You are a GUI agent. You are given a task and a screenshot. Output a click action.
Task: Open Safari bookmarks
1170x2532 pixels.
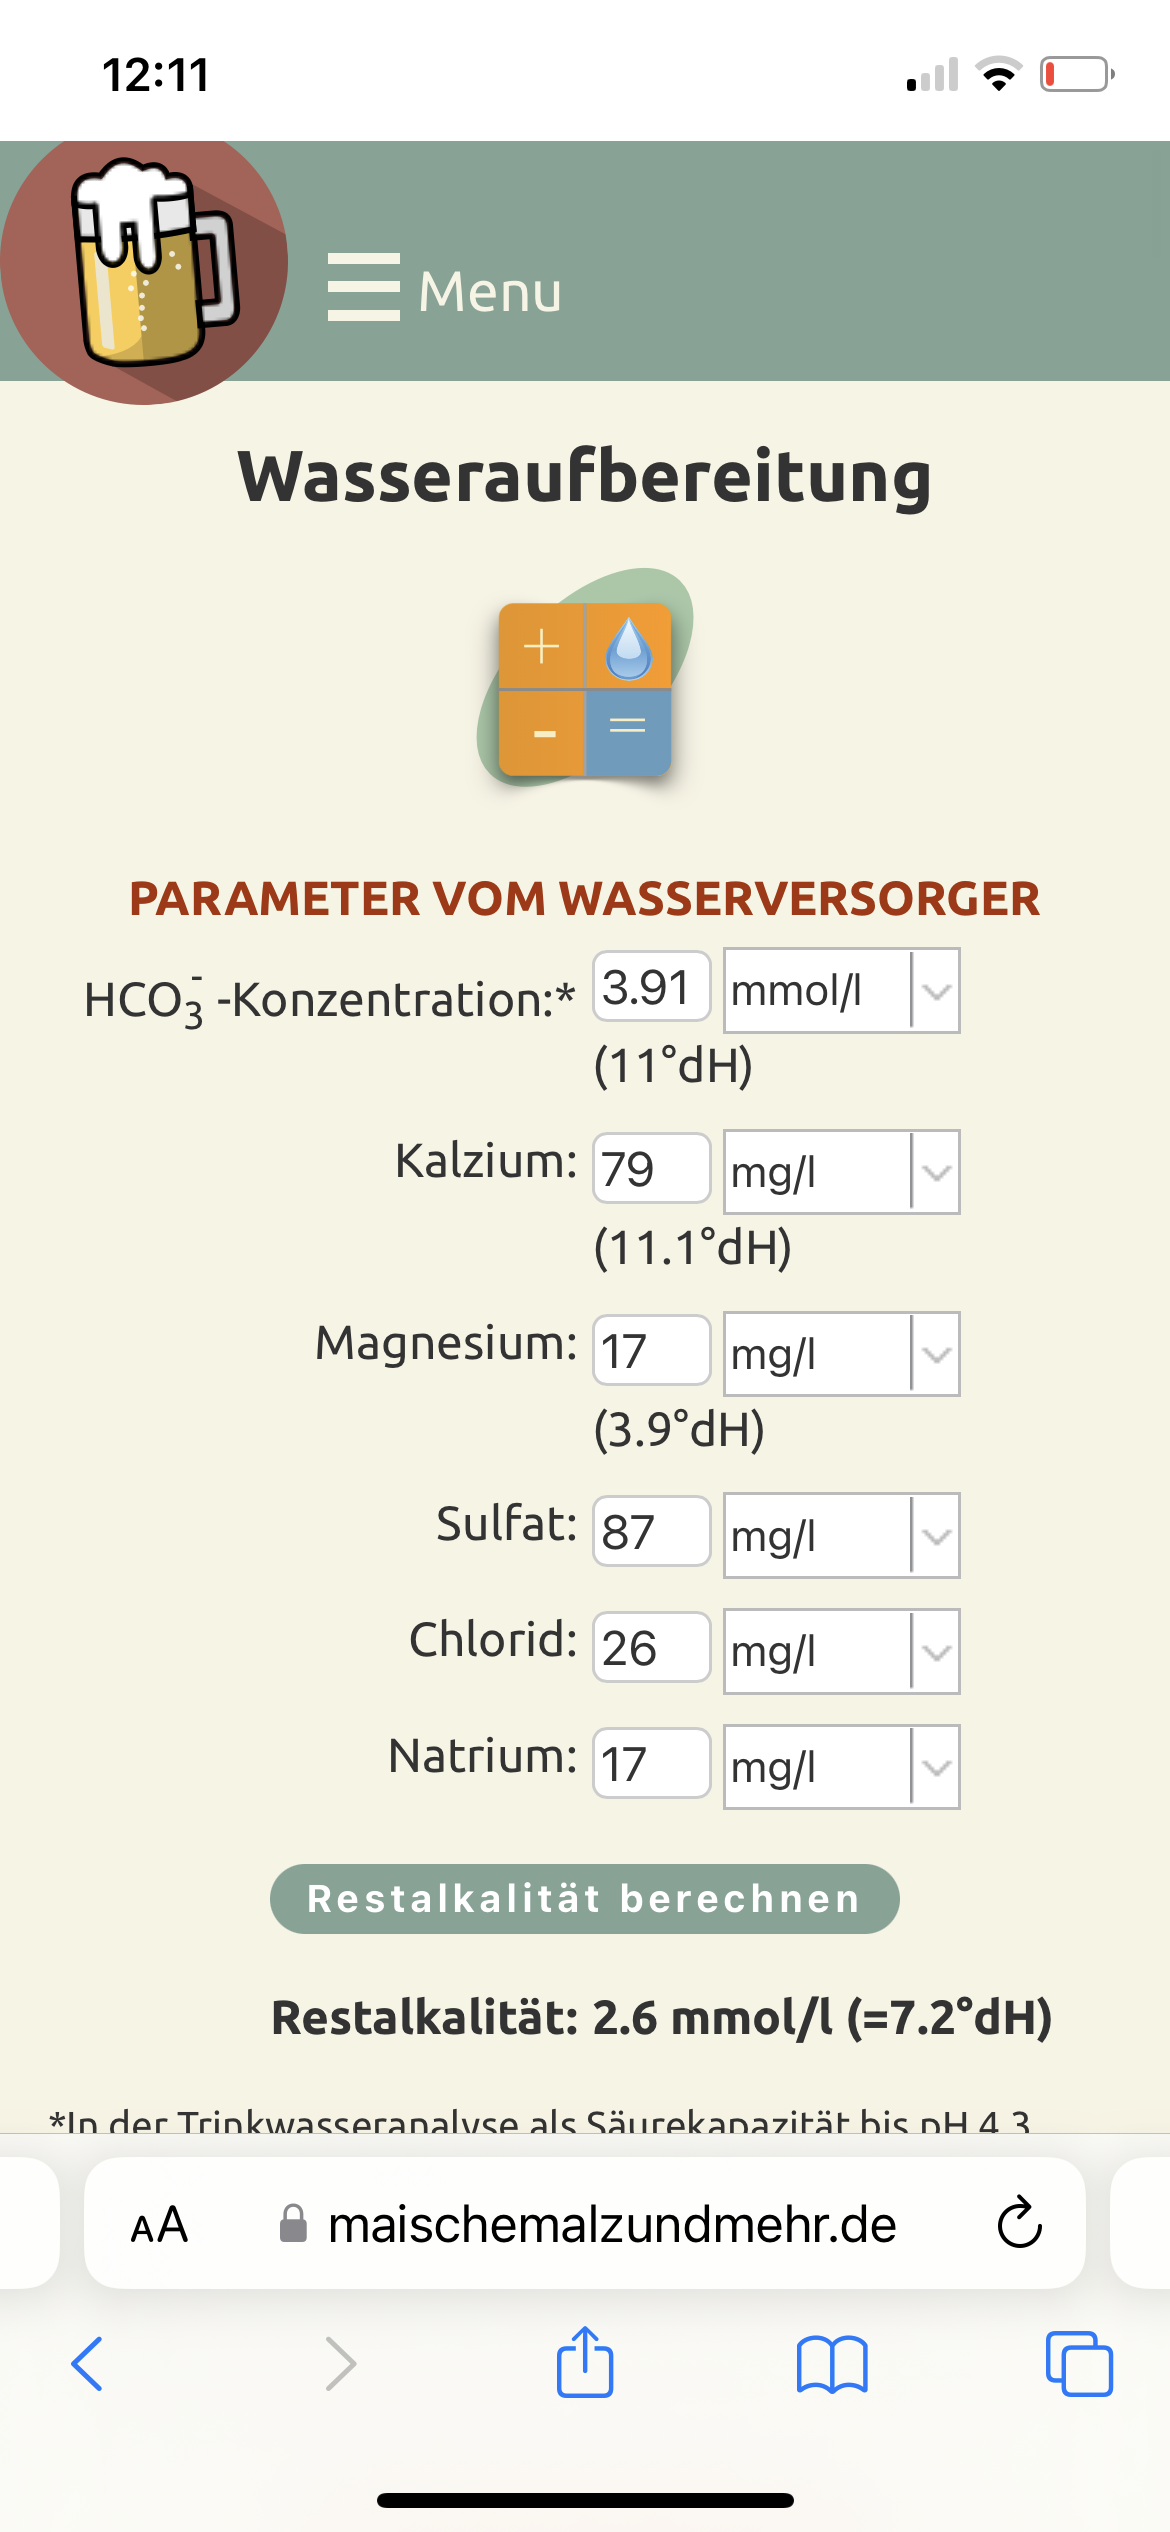[832, 2364]
